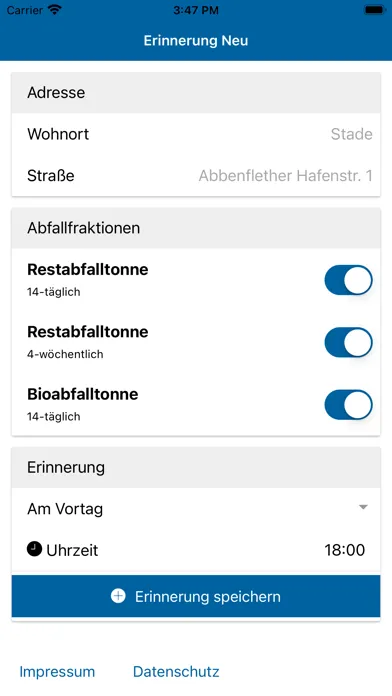Tap the Wi-Fi icon in status bar
The width and height of the screenshot is (392, 696).
tap(55, 10)
